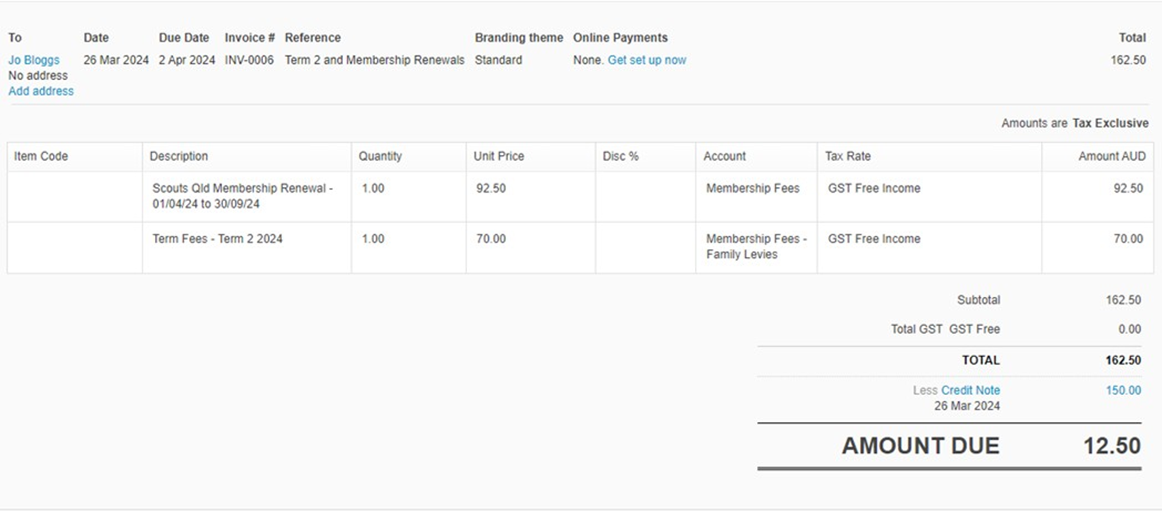Click the Quantity column header
This screenshot has height=511, width=1162.
click(x=380, y=156)
